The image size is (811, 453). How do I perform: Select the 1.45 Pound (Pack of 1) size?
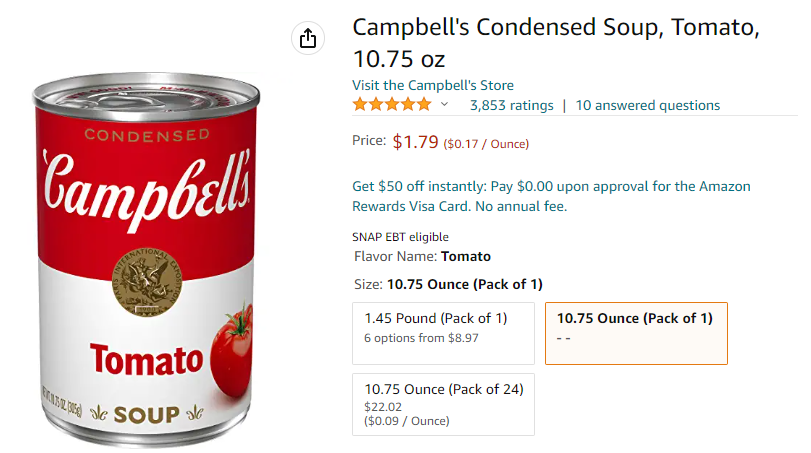coord(444,328)
